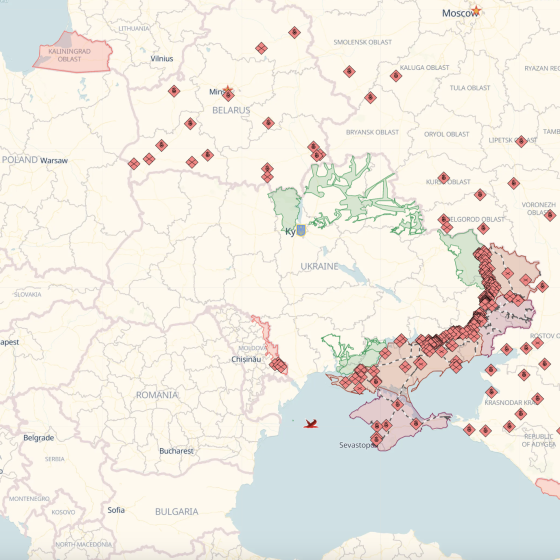Select the marker below Smolensk Oblast label
The height and width of the screenshot is (560, 560).
click(349, 71)
